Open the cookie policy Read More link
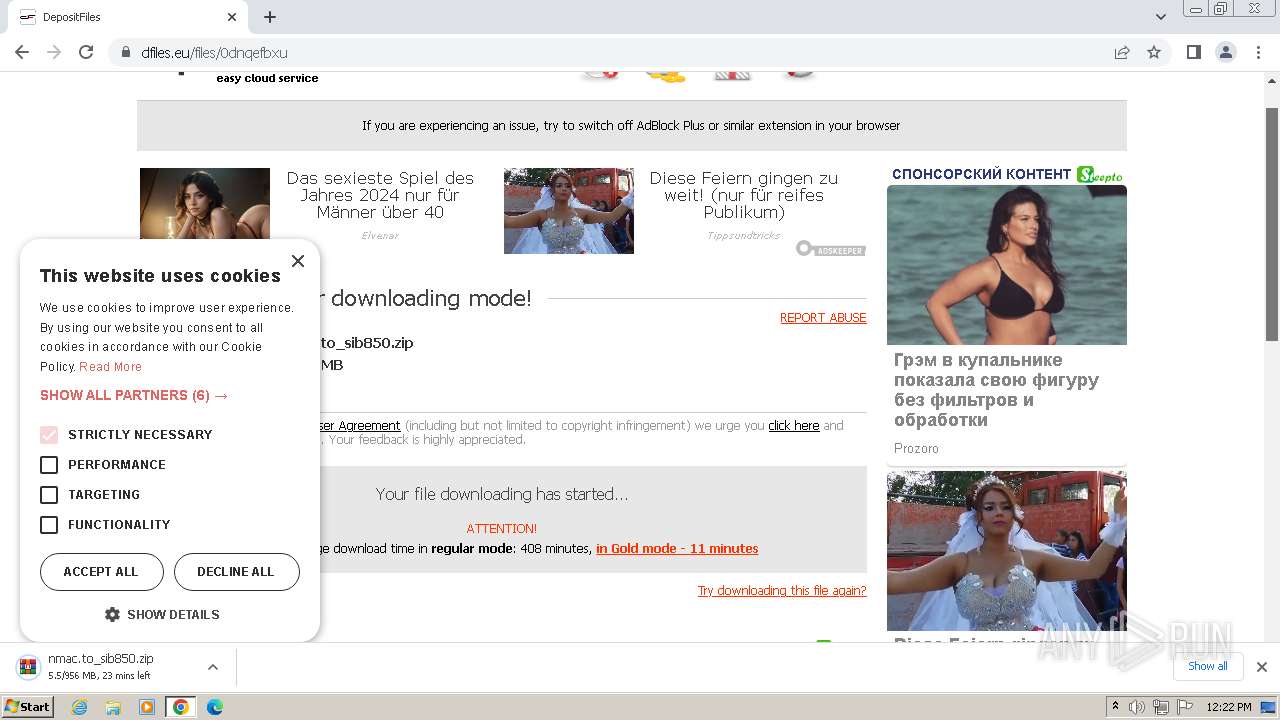The image size is (1280, 720). (110, 367)
